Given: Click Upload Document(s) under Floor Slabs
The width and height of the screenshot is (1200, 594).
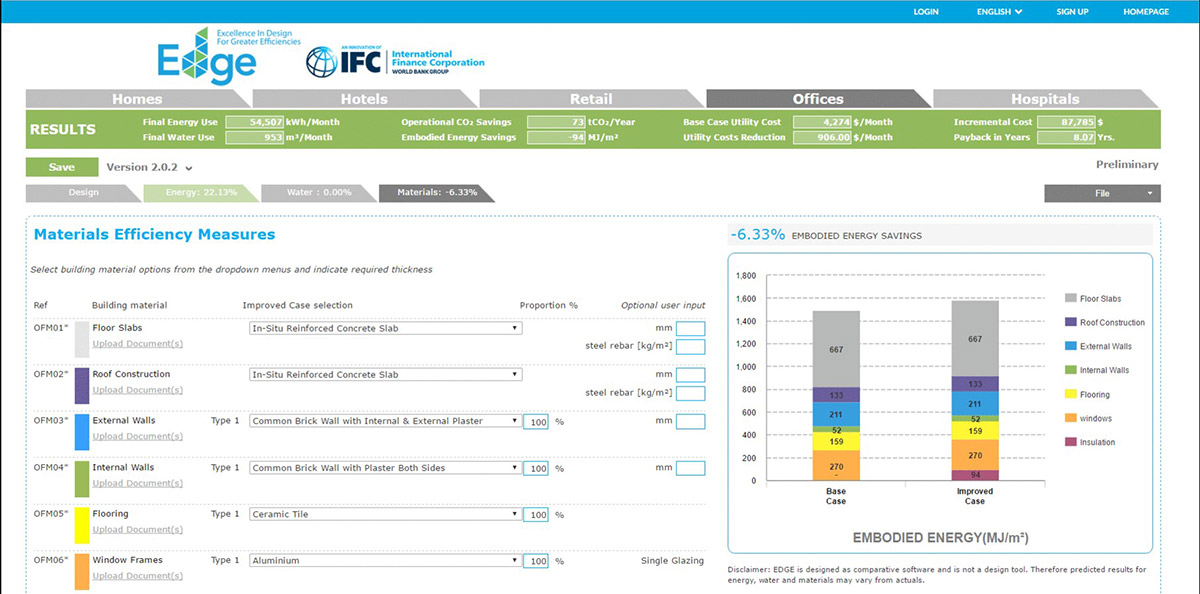Looking at the screenshot, I should [x=137, y=344].
